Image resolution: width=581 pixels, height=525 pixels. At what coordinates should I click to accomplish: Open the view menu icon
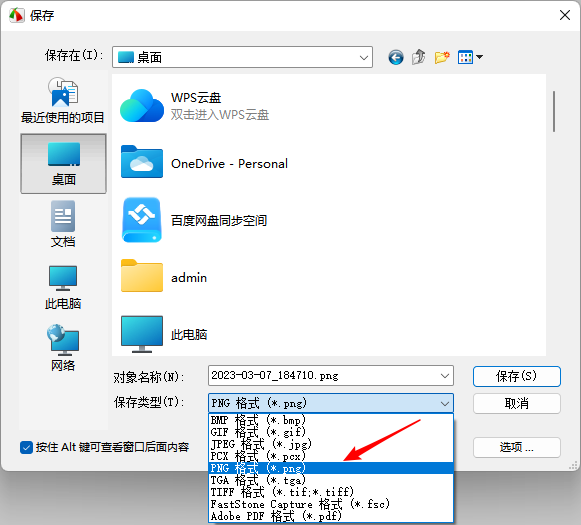pos(470,57)
